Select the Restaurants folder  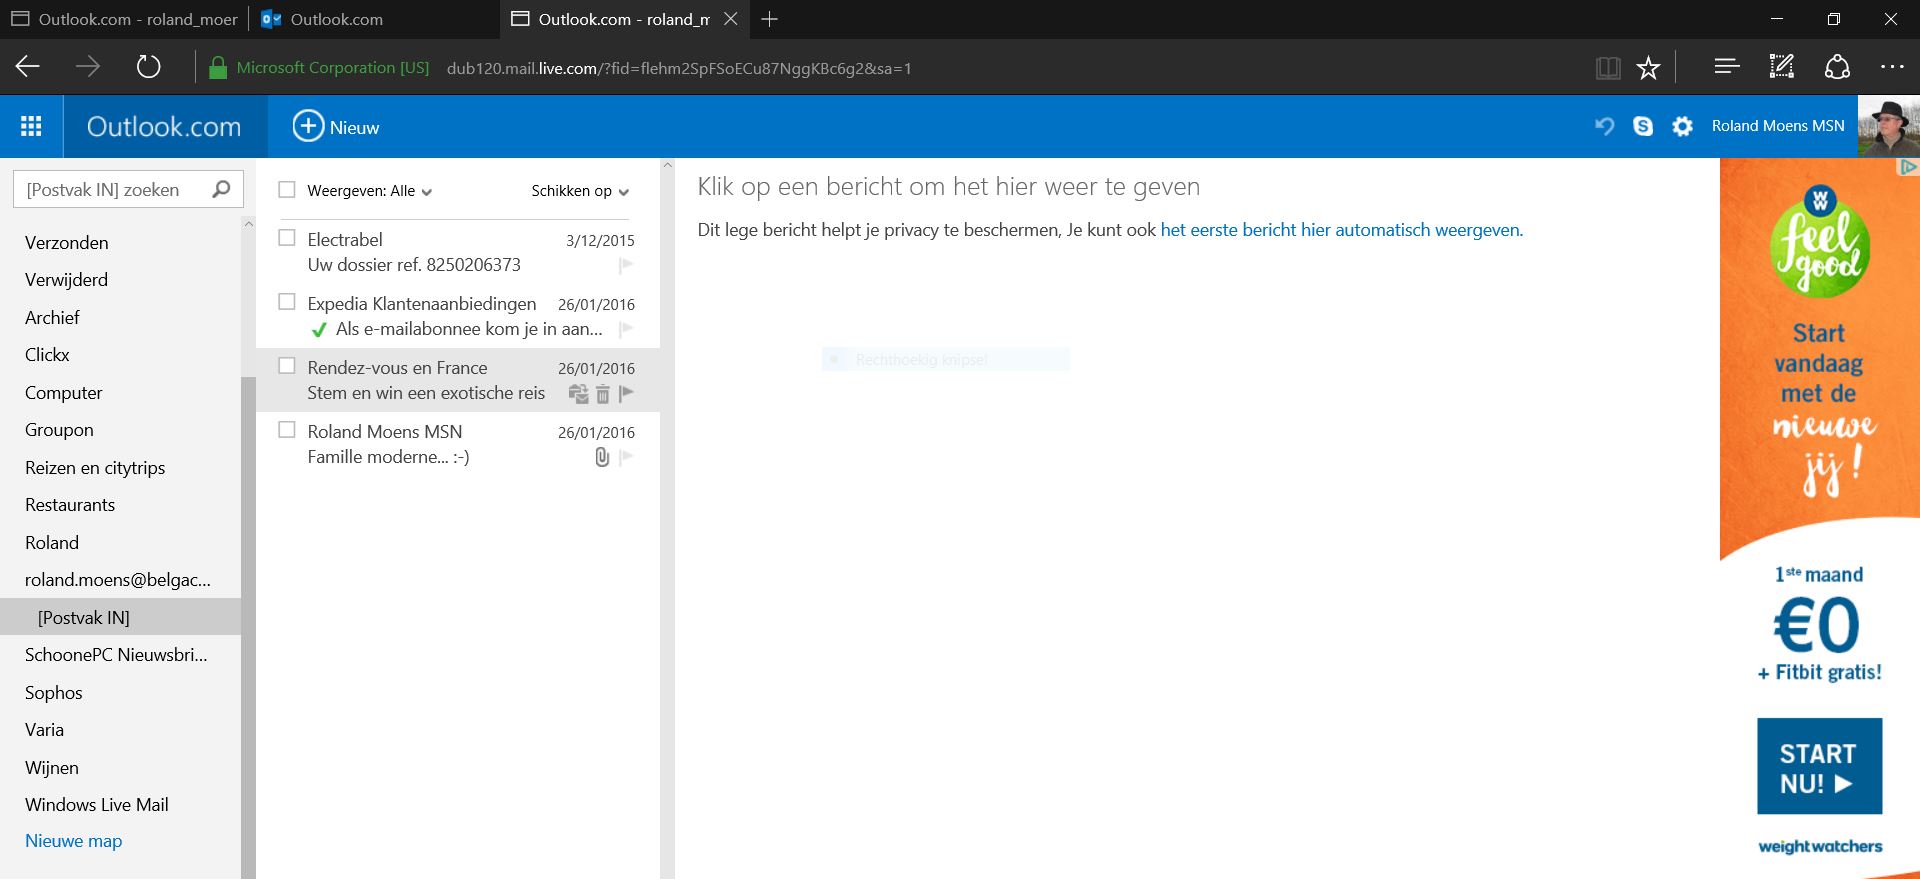70,505
